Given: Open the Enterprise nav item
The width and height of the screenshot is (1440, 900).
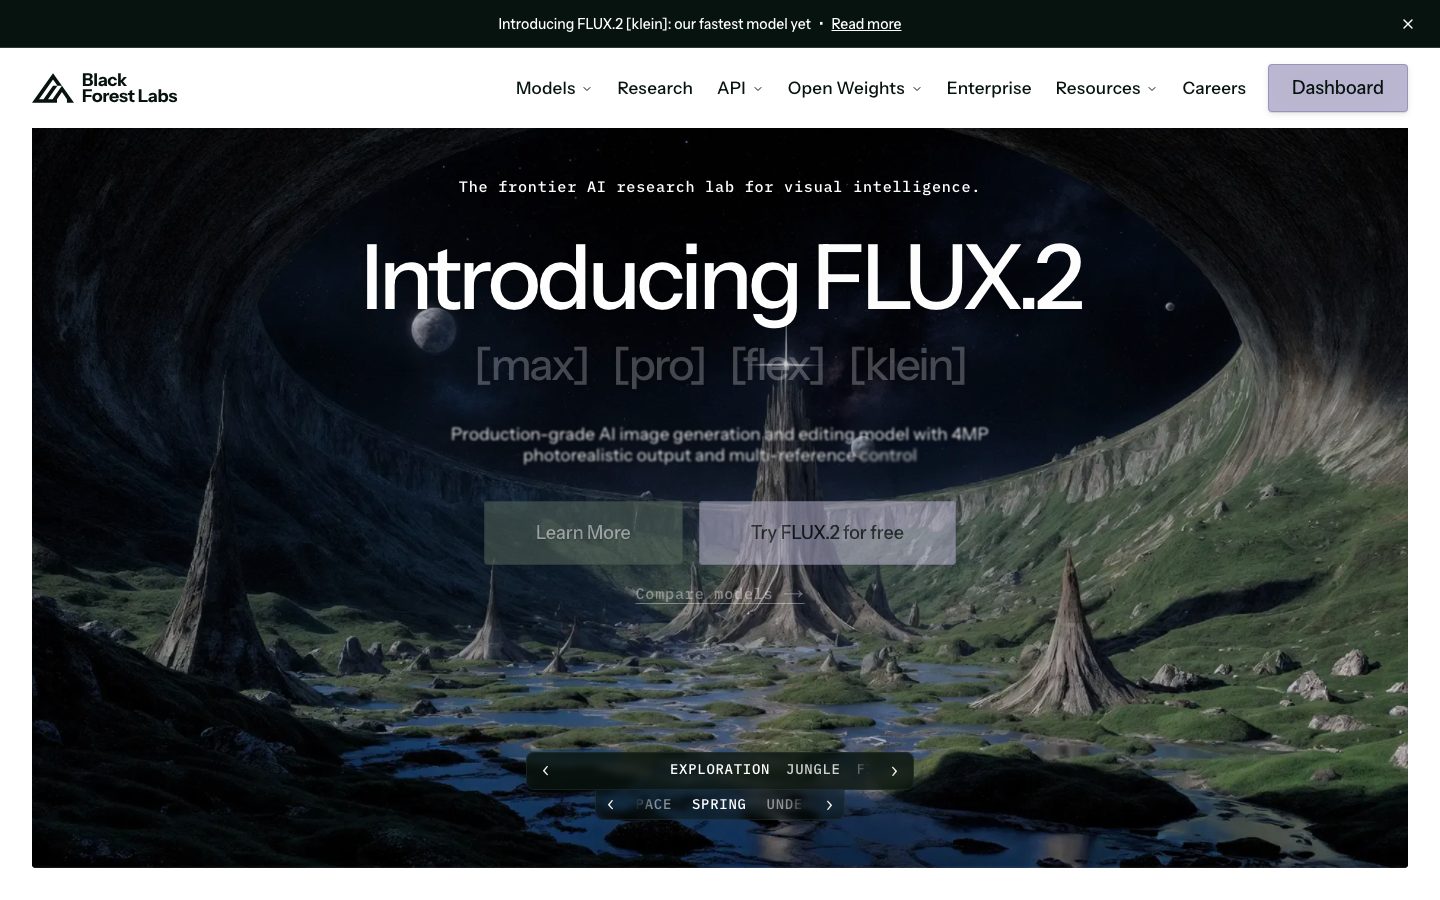Looking at the screenshot, I should point(989,88).
